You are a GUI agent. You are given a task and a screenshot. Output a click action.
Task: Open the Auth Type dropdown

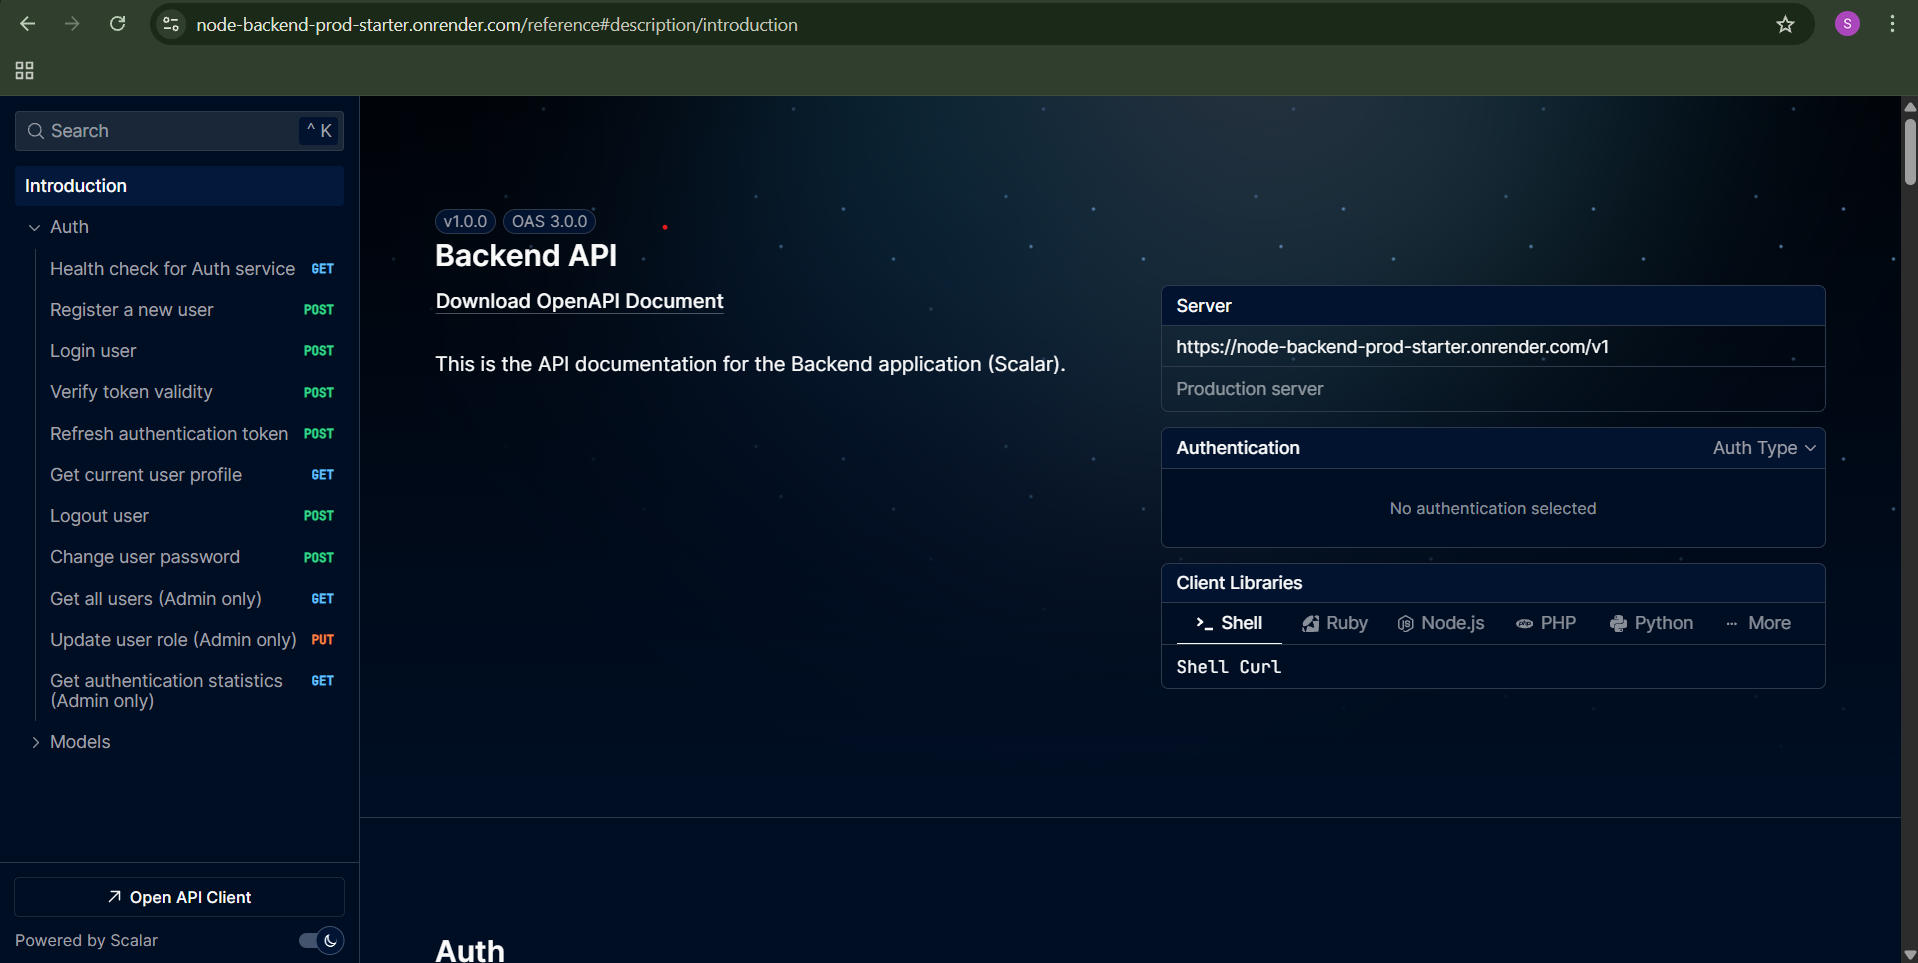click(x=1764, y=448)
